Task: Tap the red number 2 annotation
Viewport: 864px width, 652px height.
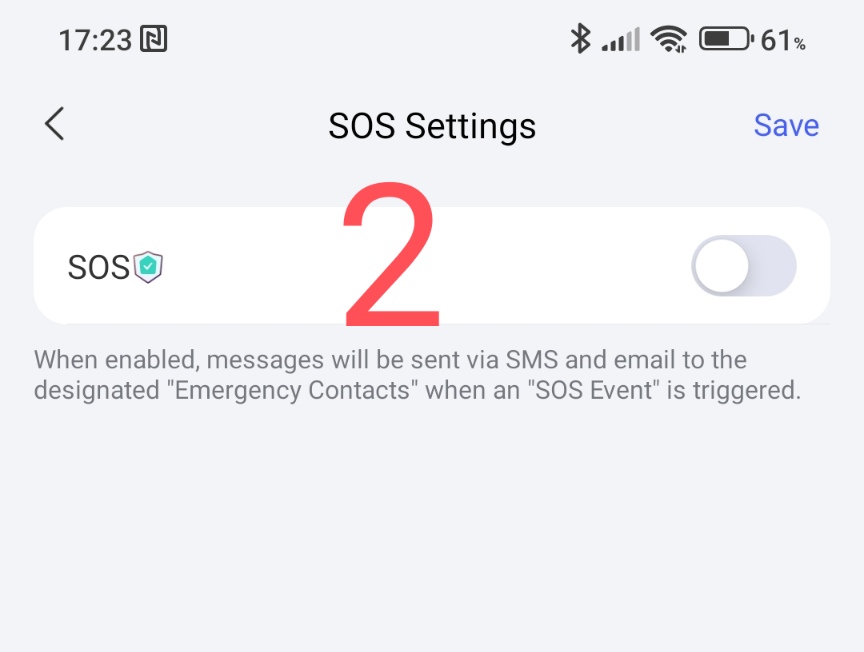Action: [392, 254]
